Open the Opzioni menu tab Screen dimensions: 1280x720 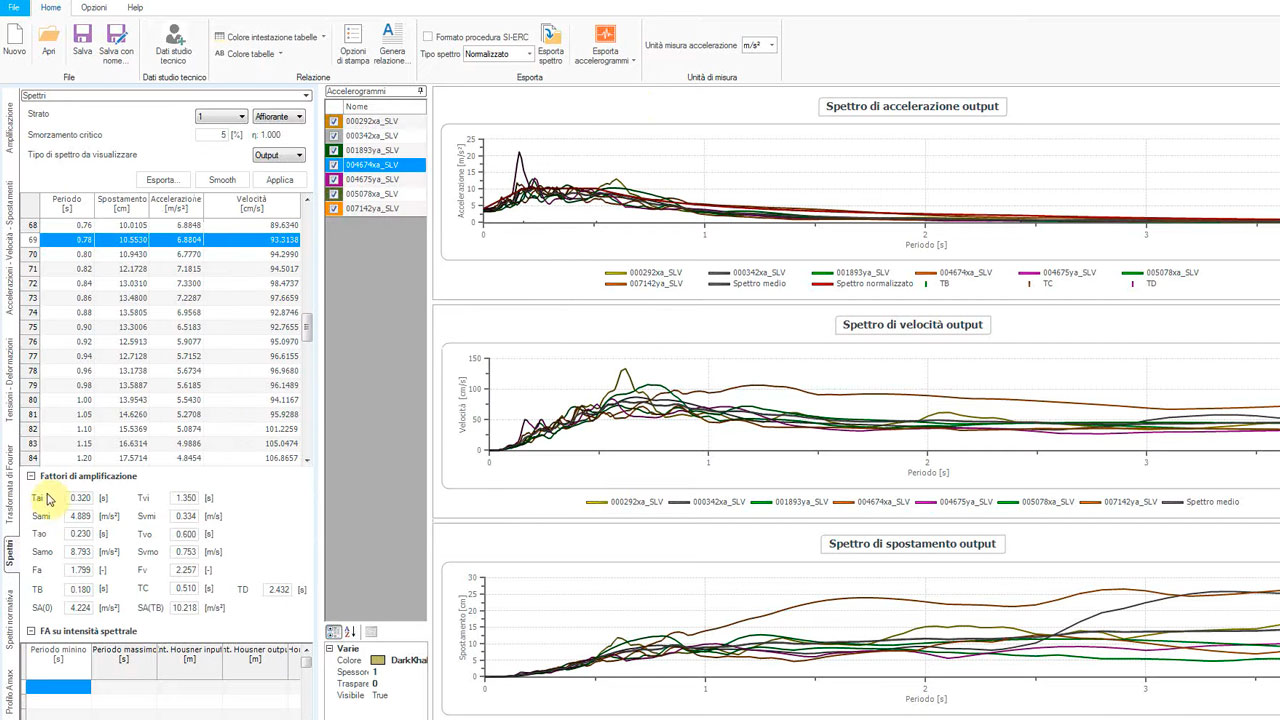(94, 7)
